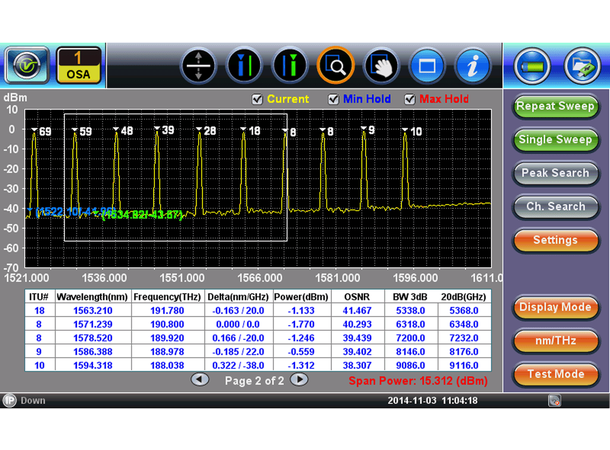Select the row with wavelength 1571.239
The height and width of the screenshot is (450, 610).
(x=258, y=324)
